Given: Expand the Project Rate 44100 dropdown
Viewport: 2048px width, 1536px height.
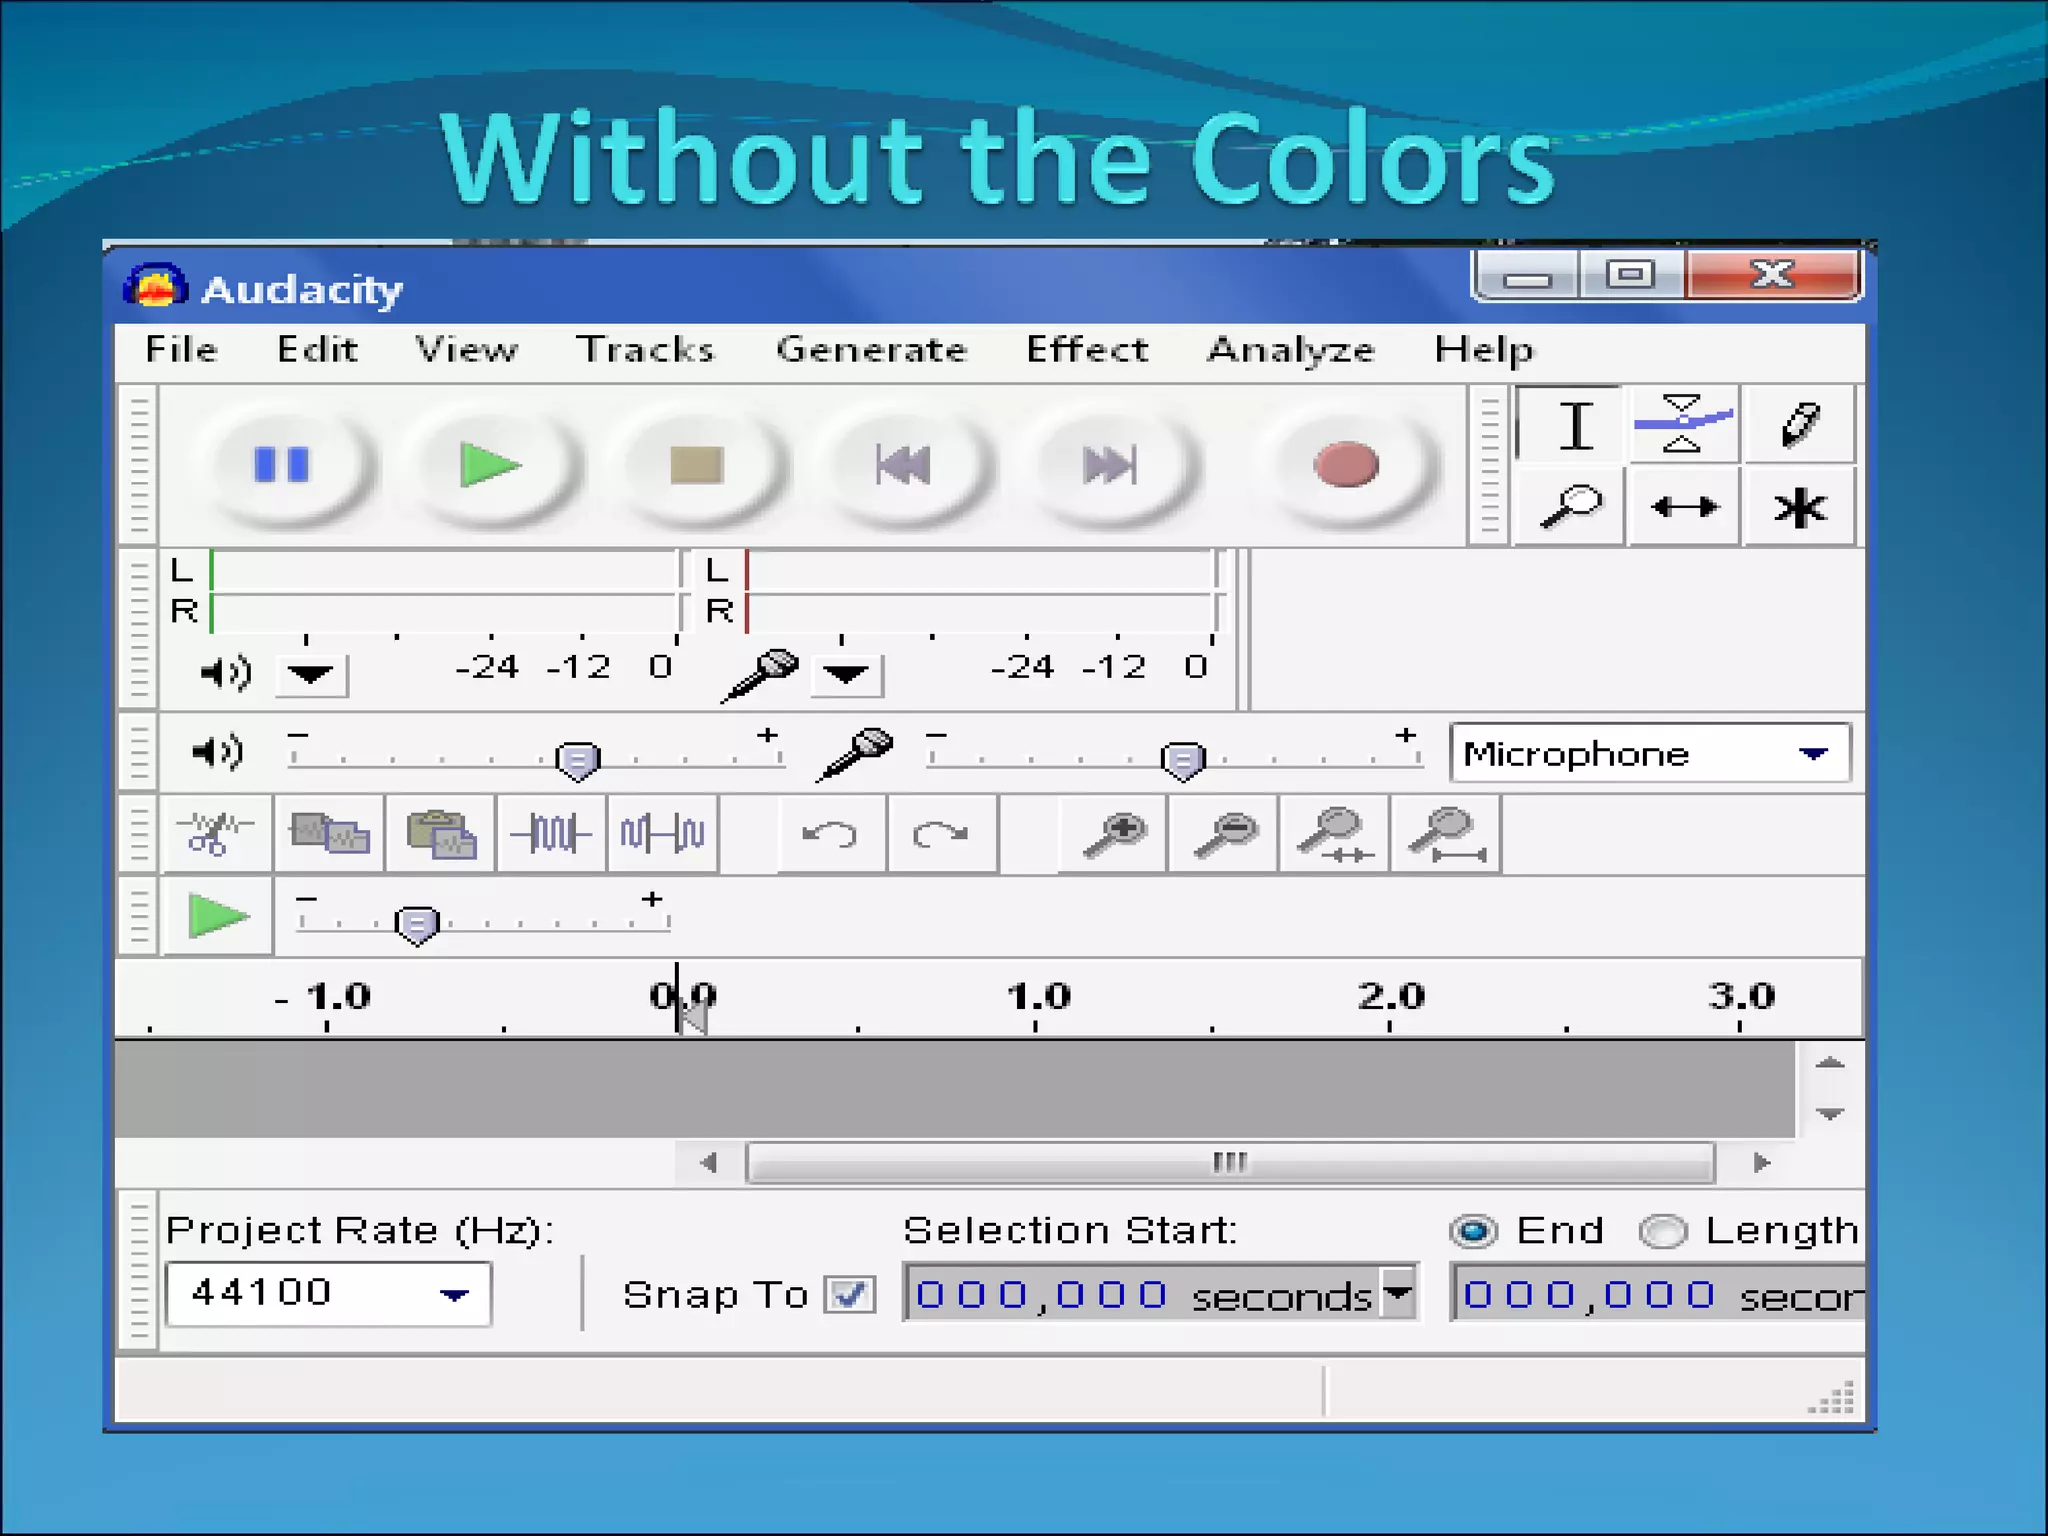Looking at the screenshot, I should [329, 1294].
